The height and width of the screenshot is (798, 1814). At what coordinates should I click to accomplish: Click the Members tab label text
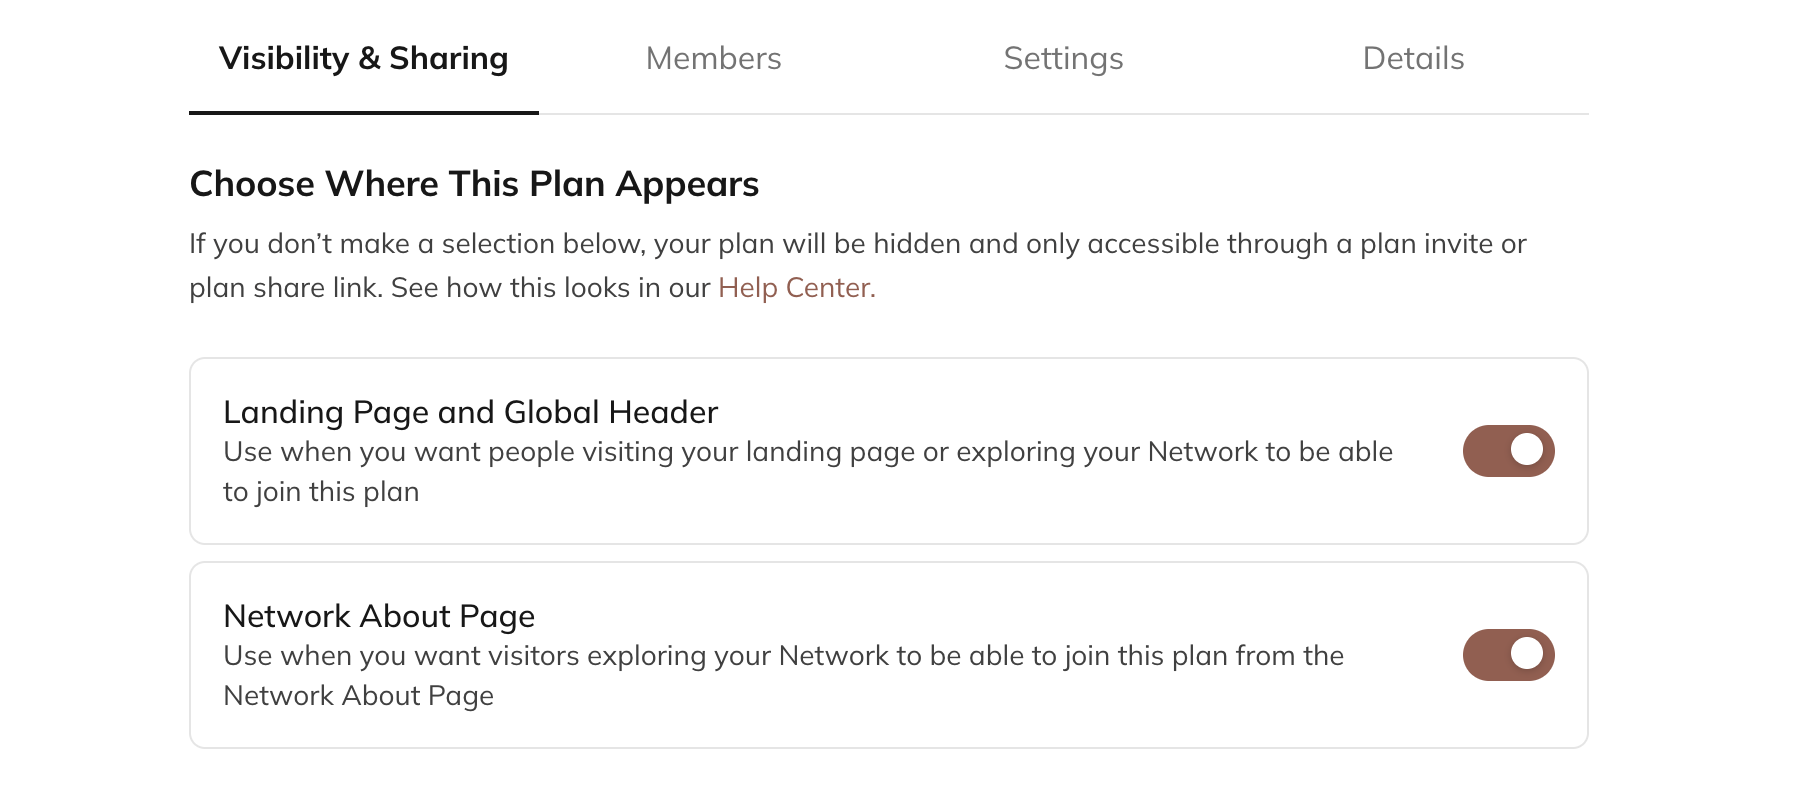[x=714, y=58]
